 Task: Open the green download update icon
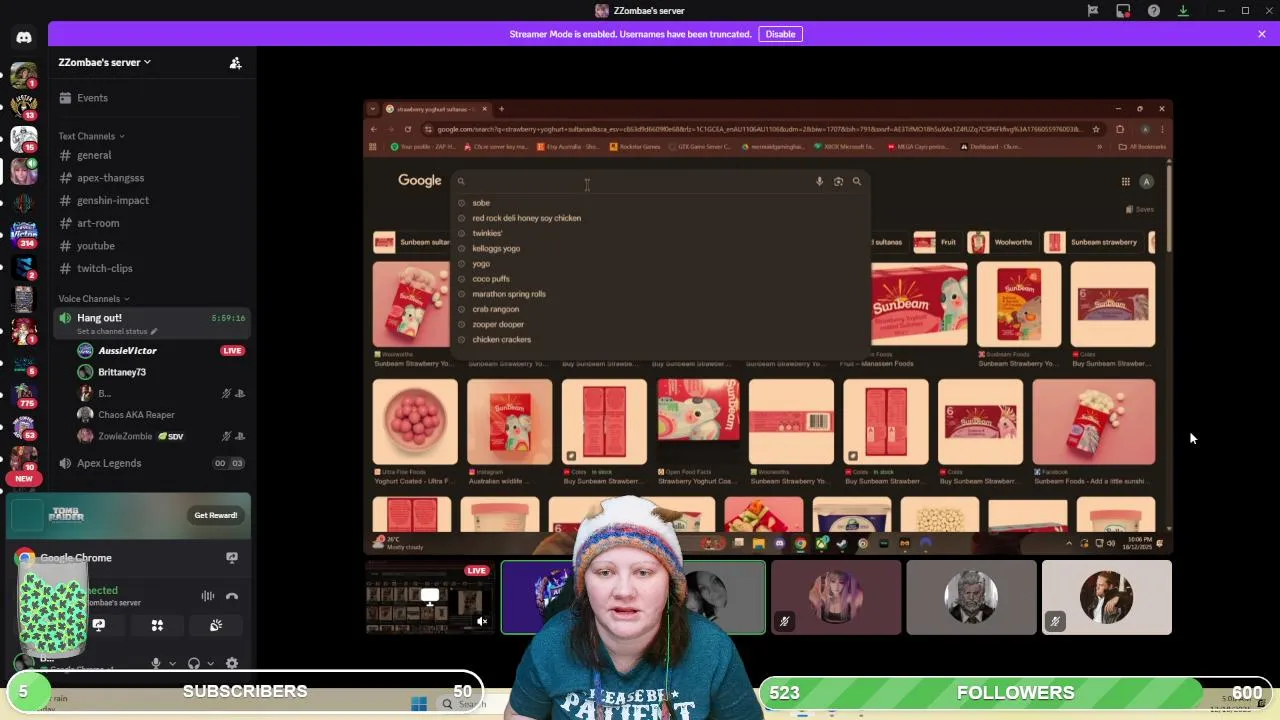[x=1183, y=10]
